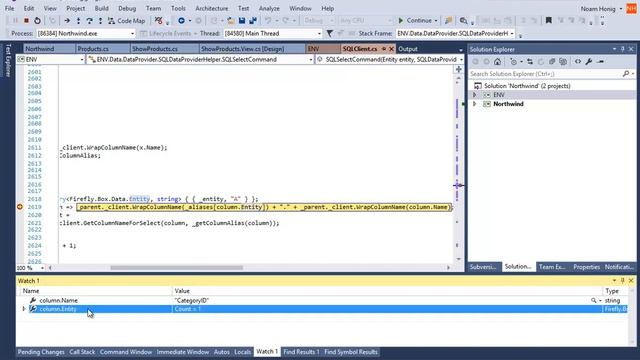Viewport: 640px width, 360px height.
Task: Expand the Northwind project node
Action: pyautogui.click(x=474, y=104)
